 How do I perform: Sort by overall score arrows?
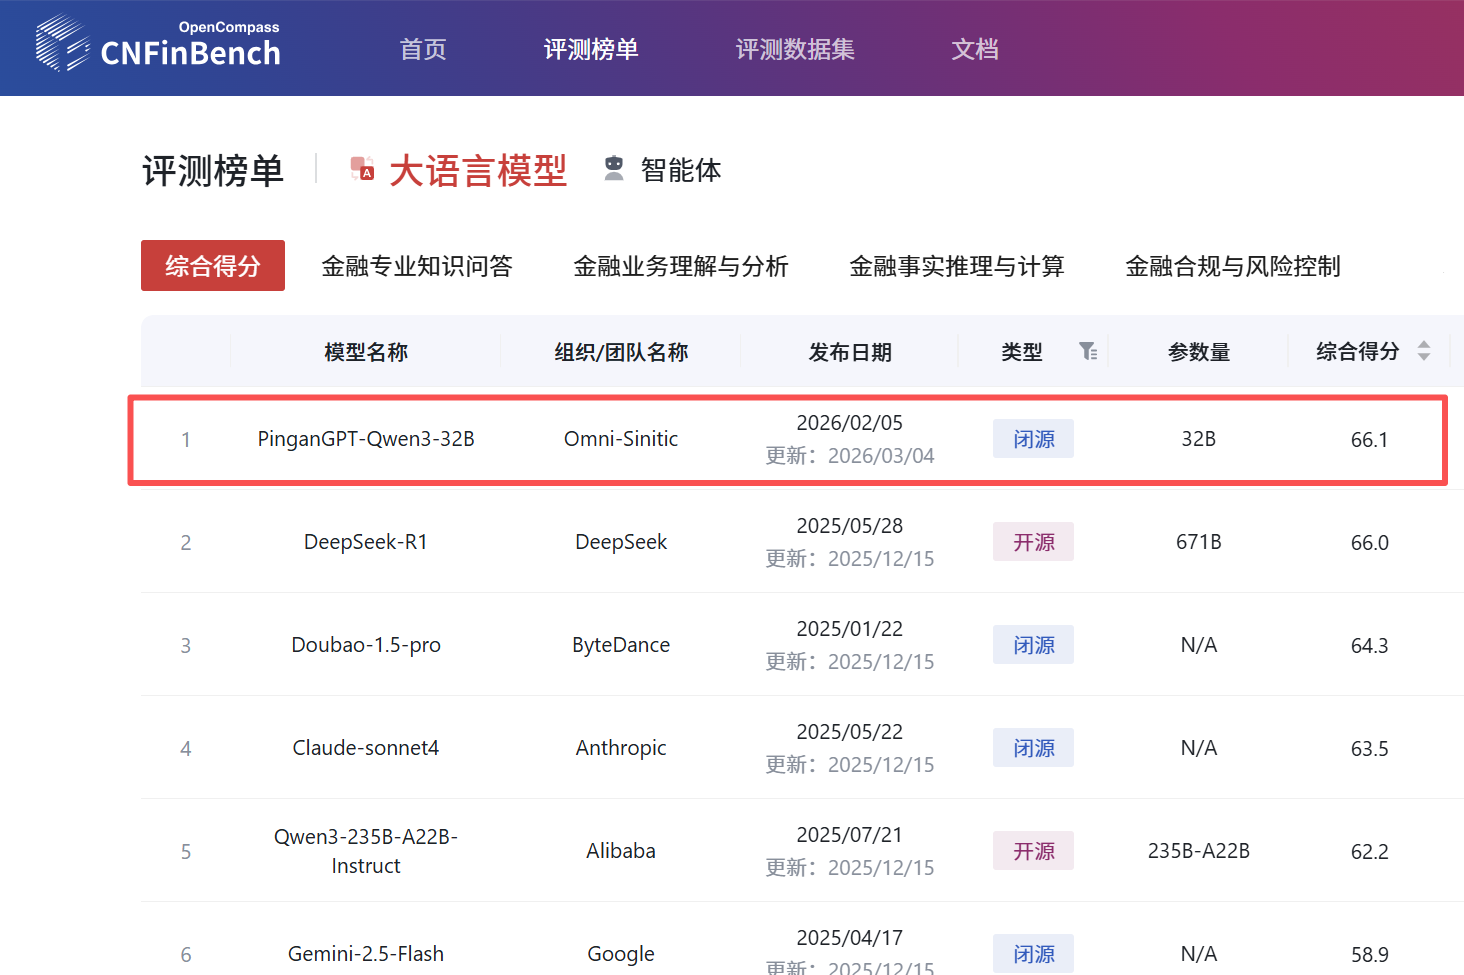pos(1424,351)
